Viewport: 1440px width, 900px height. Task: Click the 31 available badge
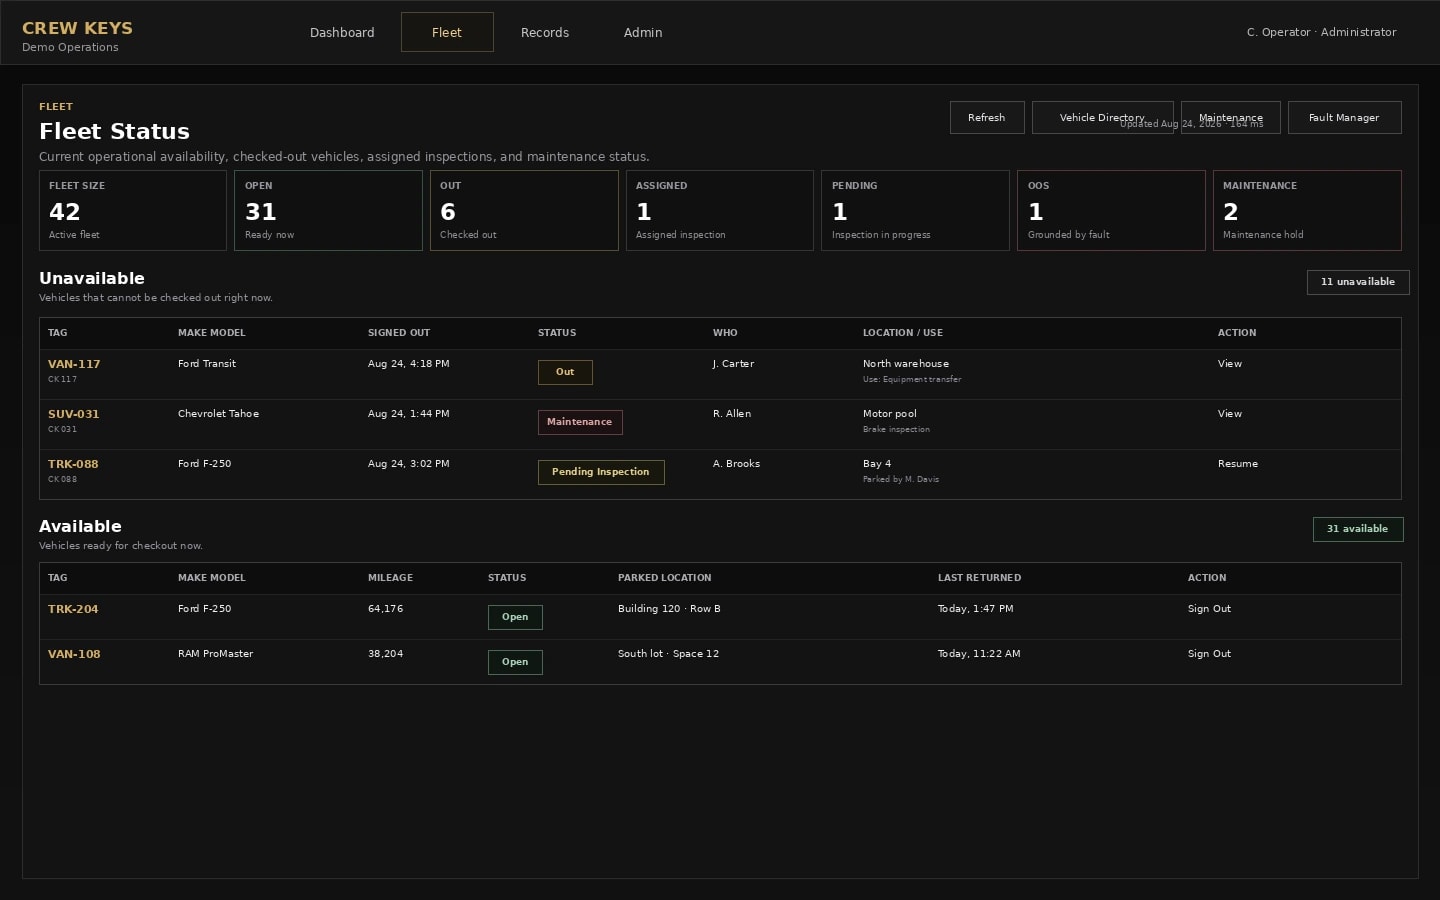point(1358,529)
